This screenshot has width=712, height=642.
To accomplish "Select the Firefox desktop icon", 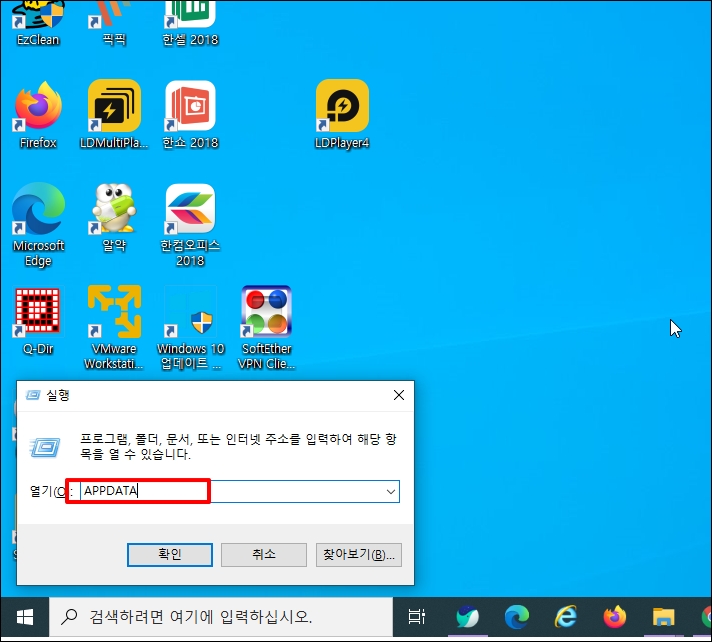I will [x=38, y=114].
